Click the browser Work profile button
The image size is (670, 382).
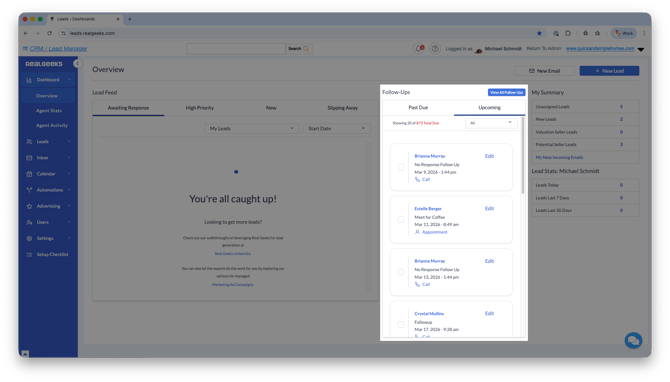(x=624, y=33)
